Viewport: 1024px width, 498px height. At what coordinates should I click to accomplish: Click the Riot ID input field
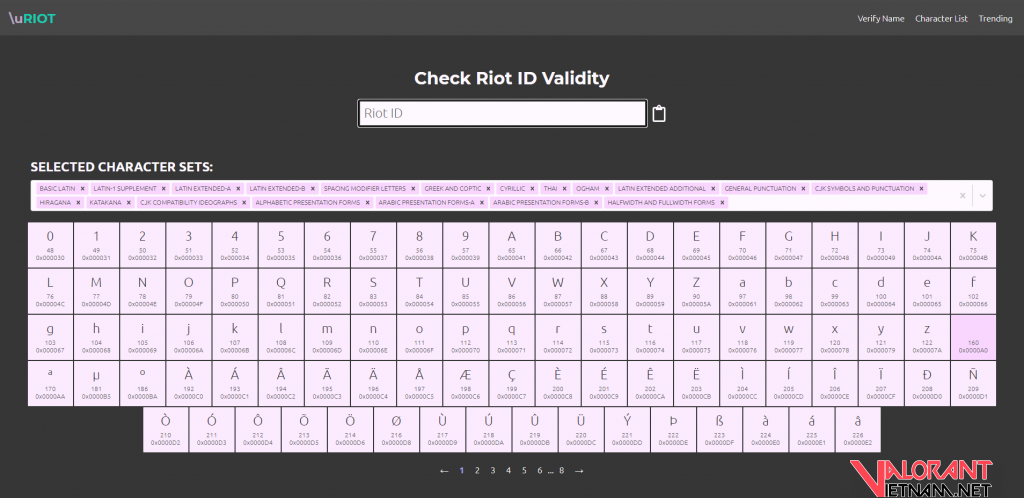[502, 114]
